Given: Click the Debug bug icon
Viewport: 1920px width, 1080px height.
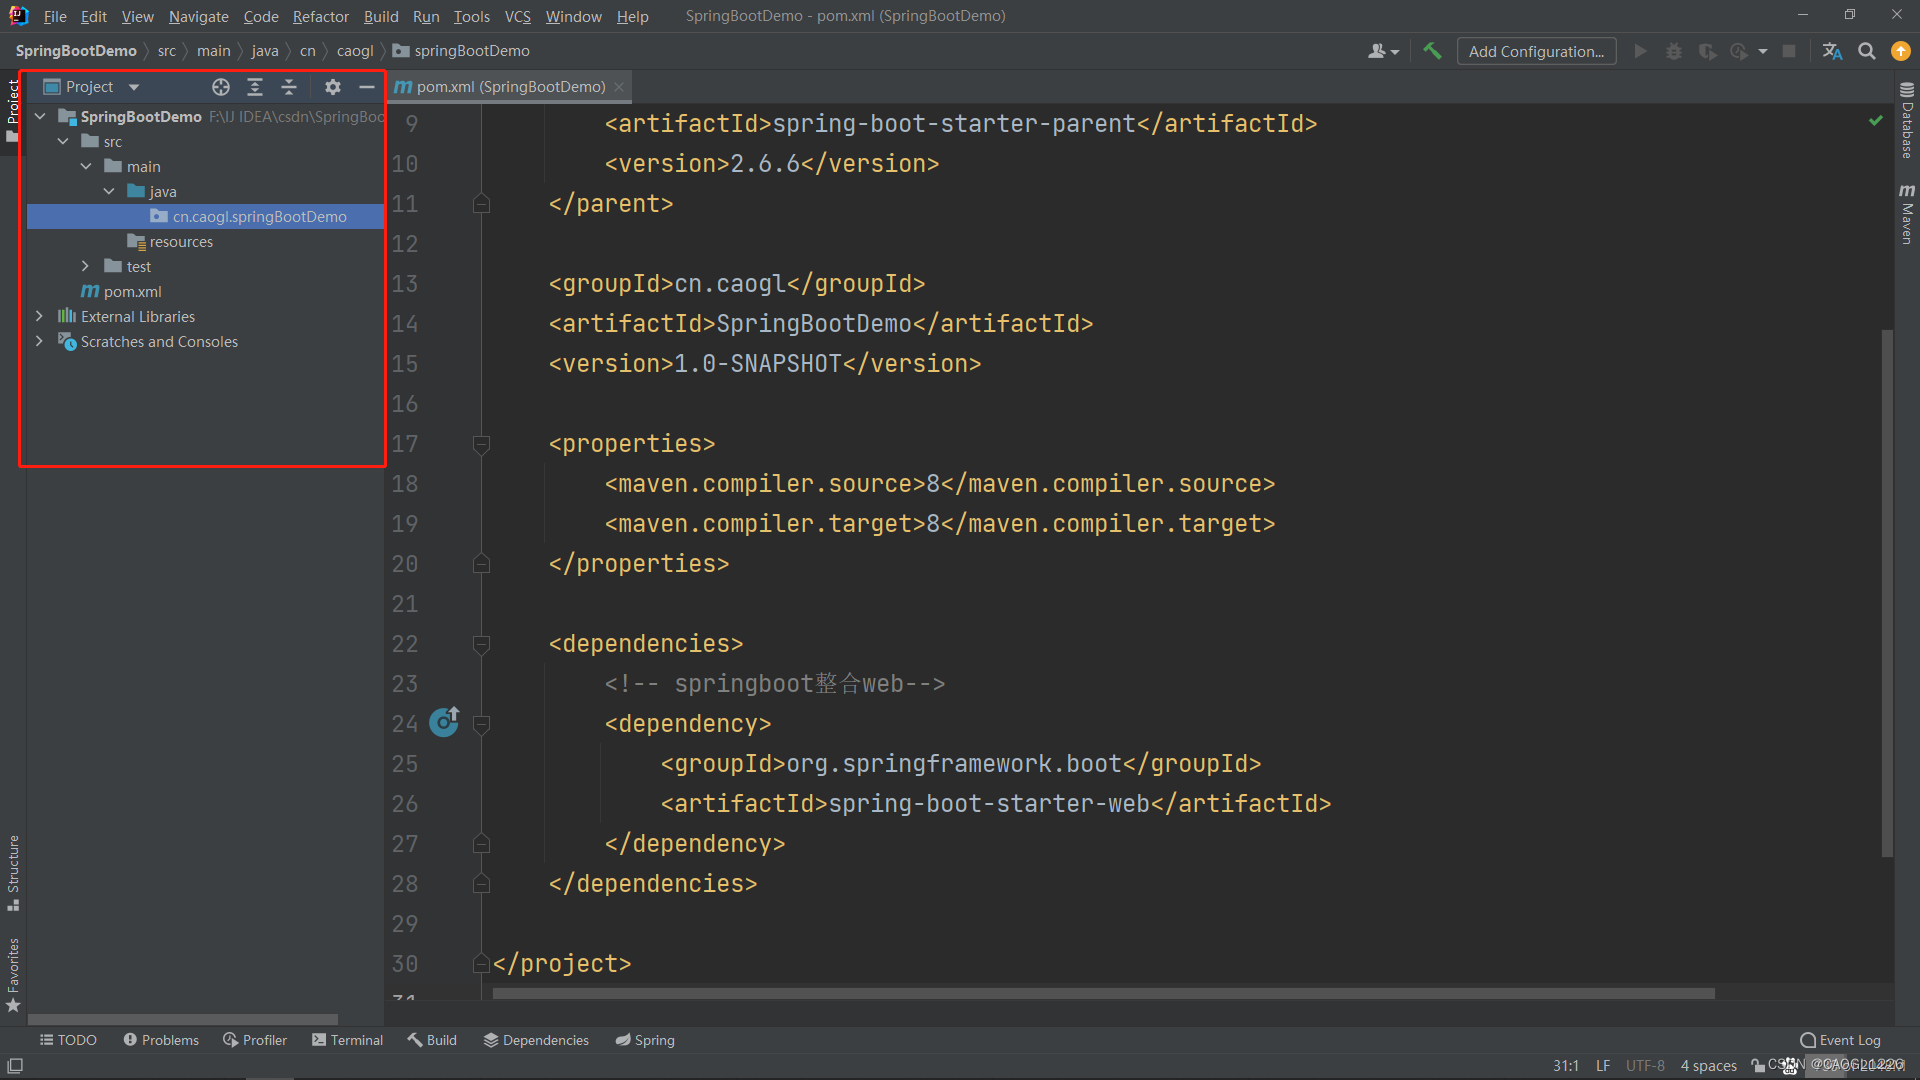Looking at the screenshot, I should click(x=1674, y=51).
